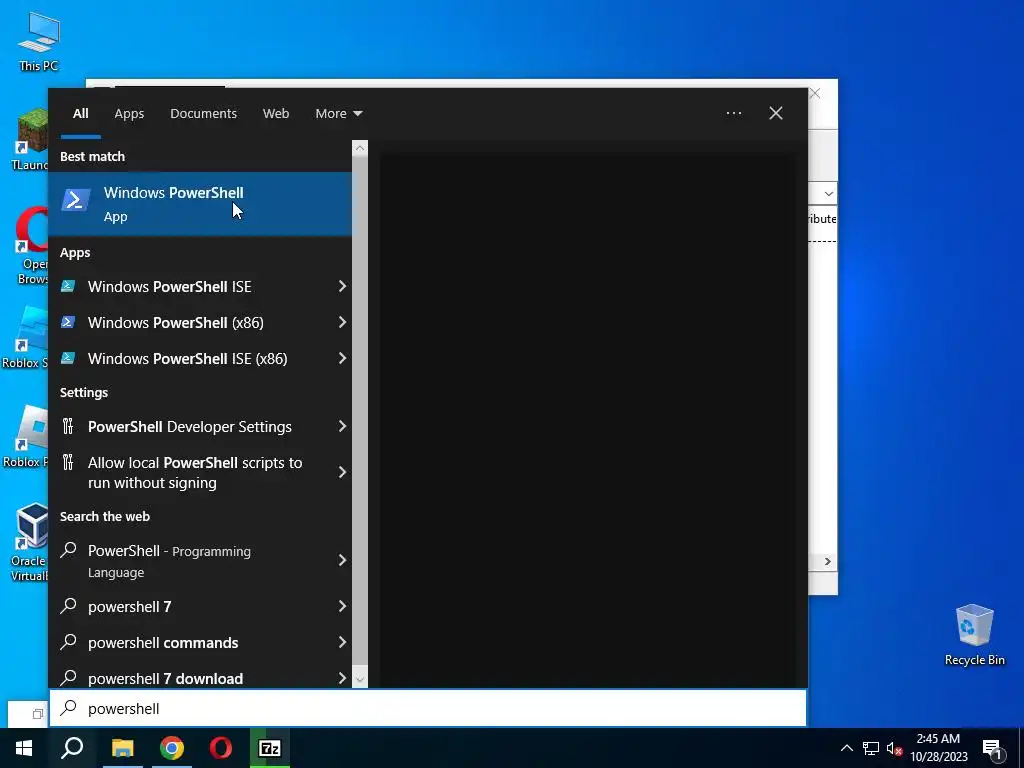Switch to the Apps search tab
This screenshot has height=768, width=1024.
point(129,114)
